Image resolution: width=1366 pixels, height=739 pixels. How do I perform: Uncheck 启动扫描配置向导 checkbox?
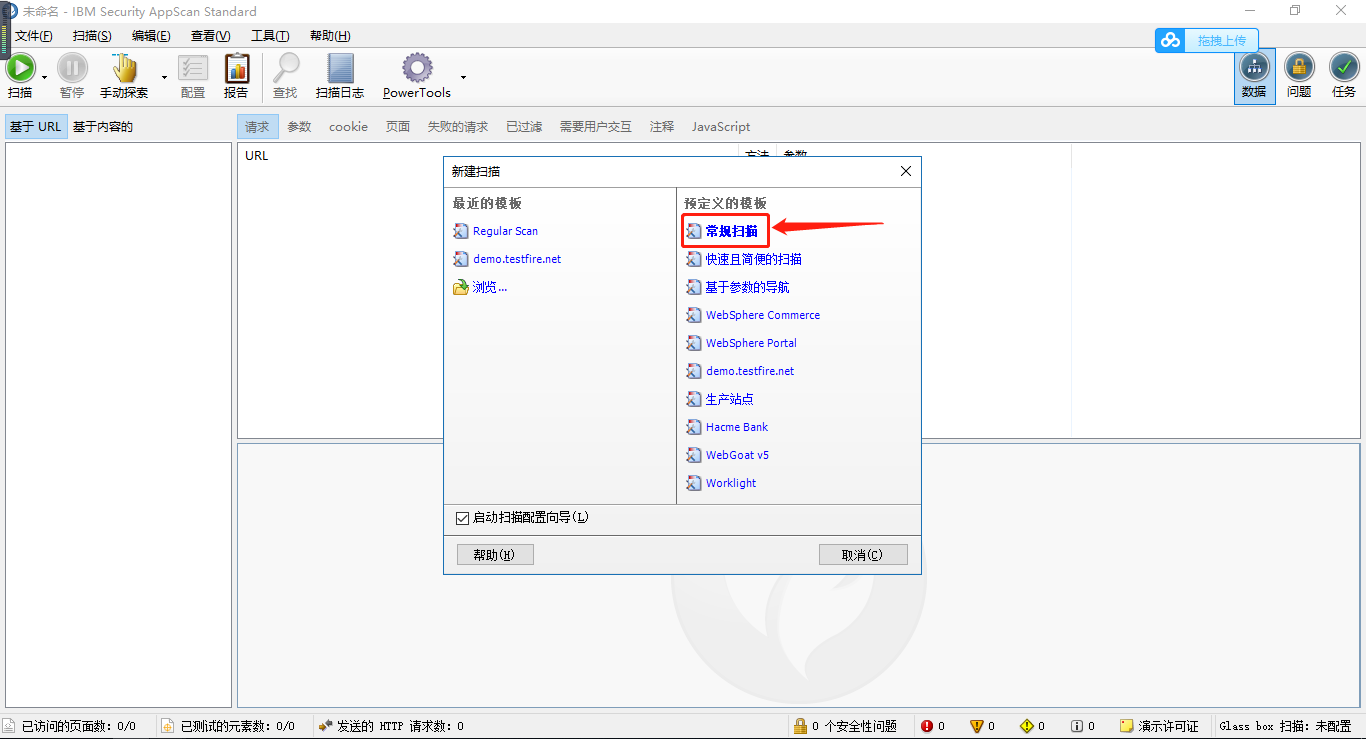click(462, 518)
